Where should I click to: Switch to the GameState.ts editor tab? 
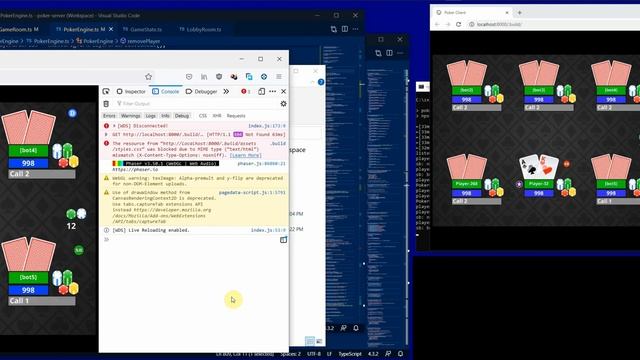pos(142,29)
